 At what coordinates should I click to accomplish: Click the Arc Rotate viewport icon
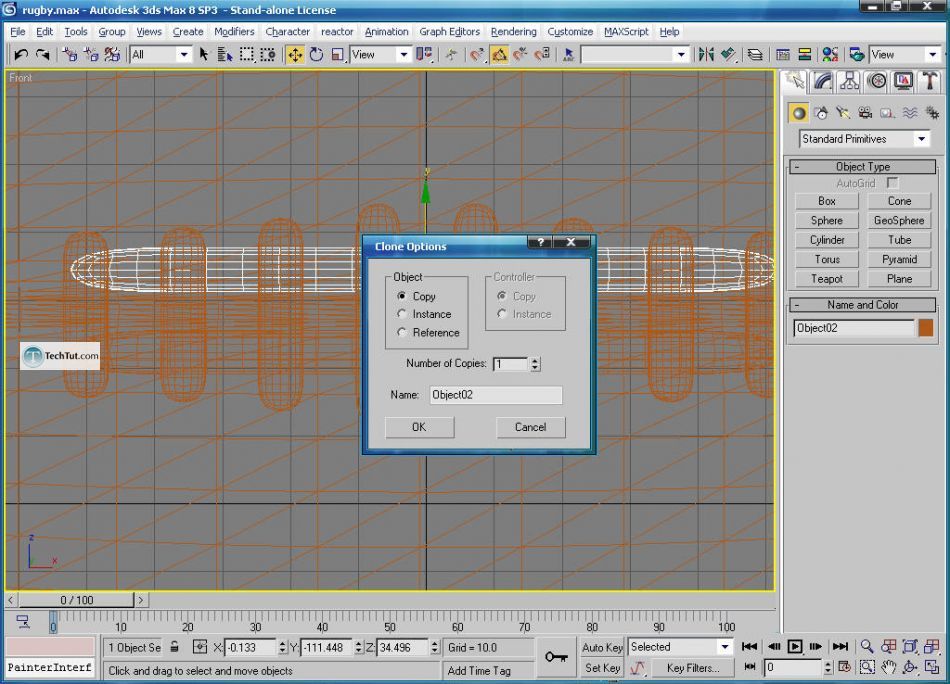[910, 667]
